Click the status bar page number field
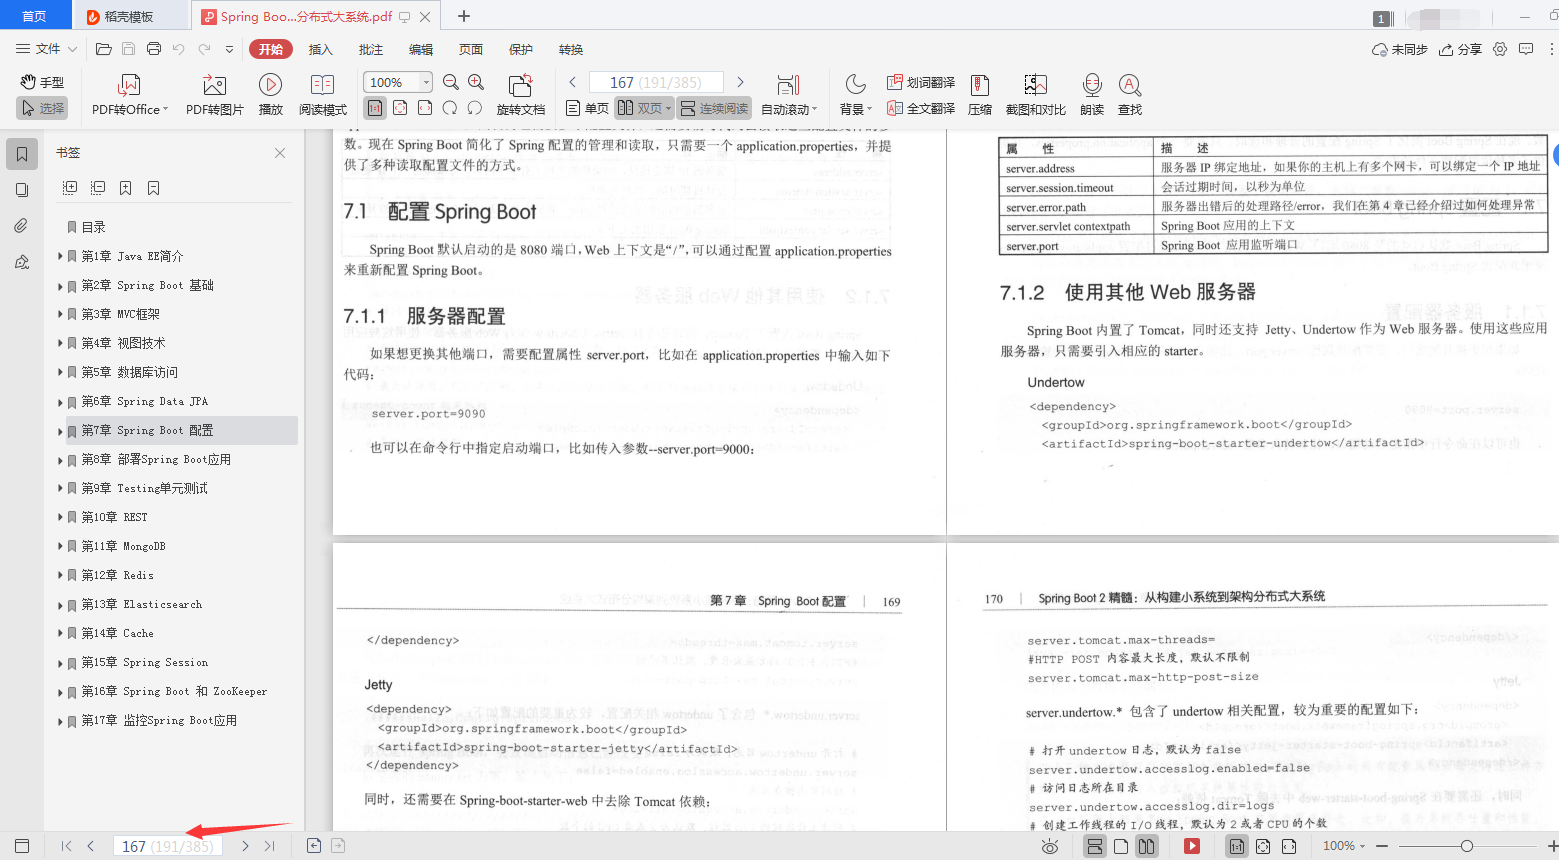1559x860 pixels. pos(168,846)
